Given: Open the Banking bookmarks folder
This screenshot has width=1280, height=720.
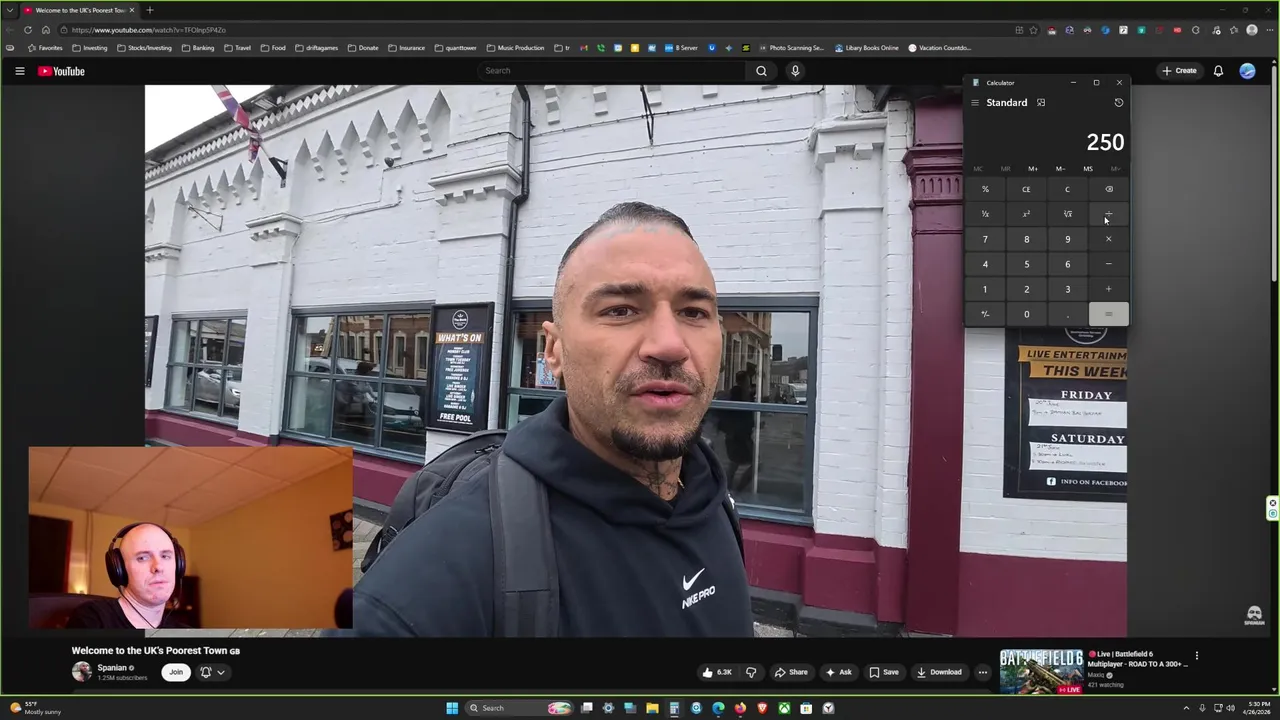Looking at the screenshot, I should tap(197, 48).
